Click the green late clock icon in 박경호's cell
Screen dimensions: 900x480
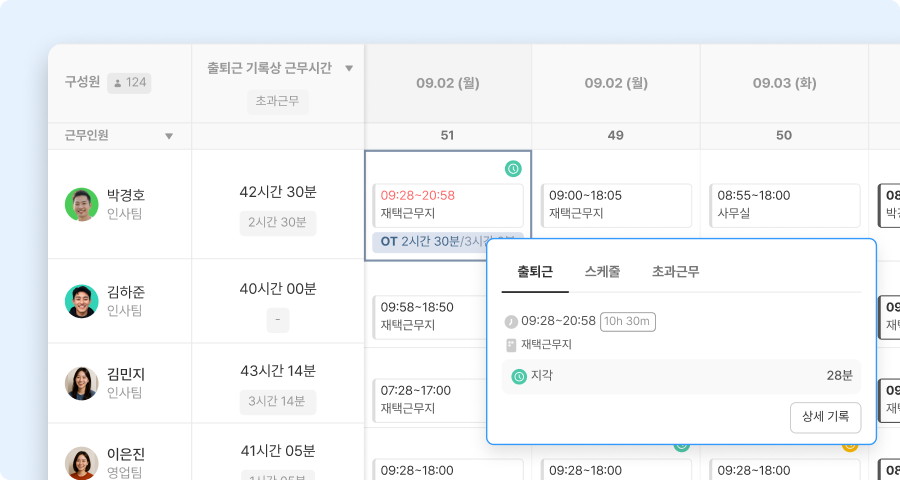[x=513, y=169]
